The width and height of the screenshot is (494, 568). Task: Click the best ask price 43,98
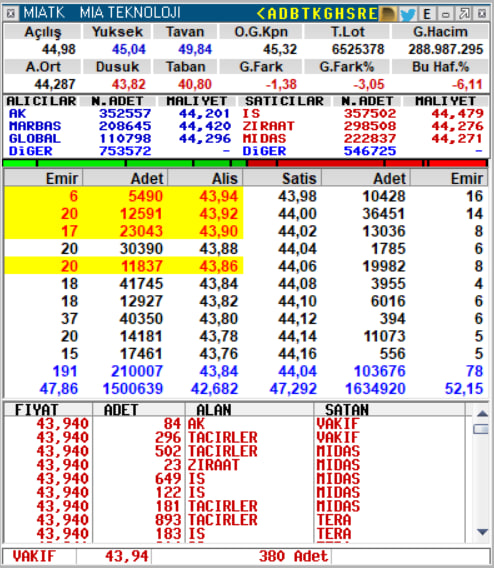coord(297,196)
